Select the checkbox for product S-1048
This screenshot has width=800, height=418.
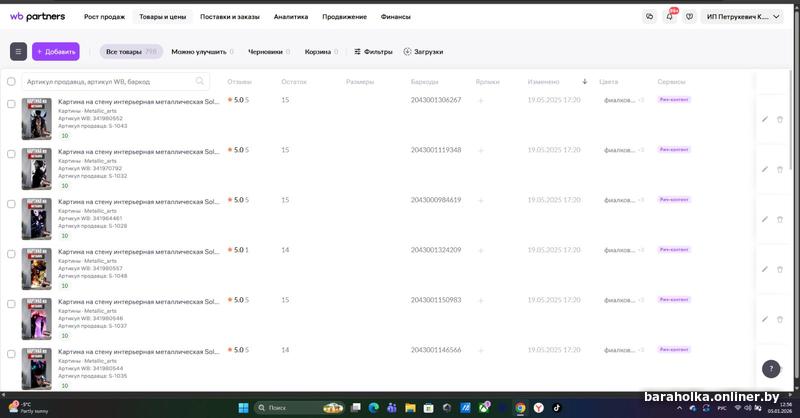[11, 254]
